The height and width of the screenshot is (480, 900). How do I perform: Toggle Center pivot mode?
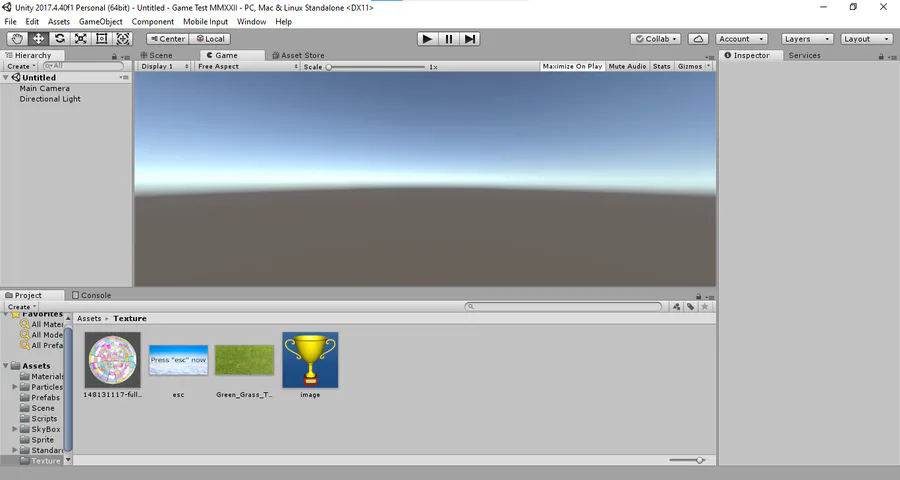168,38
